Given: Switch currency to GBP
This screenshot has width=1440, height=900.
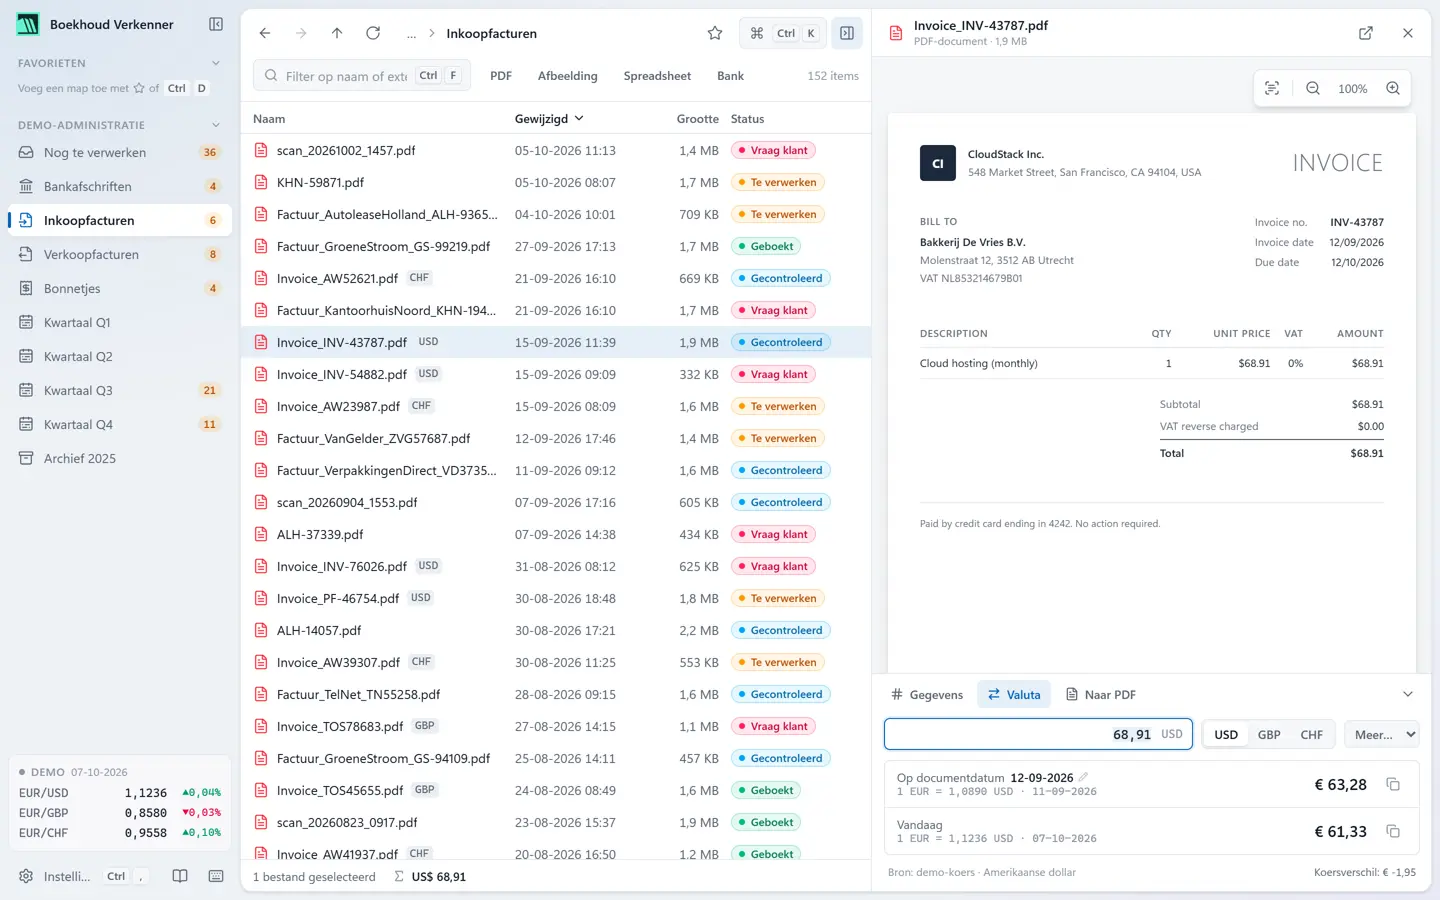Looking at the screenshot, I should pos(1269,734).
